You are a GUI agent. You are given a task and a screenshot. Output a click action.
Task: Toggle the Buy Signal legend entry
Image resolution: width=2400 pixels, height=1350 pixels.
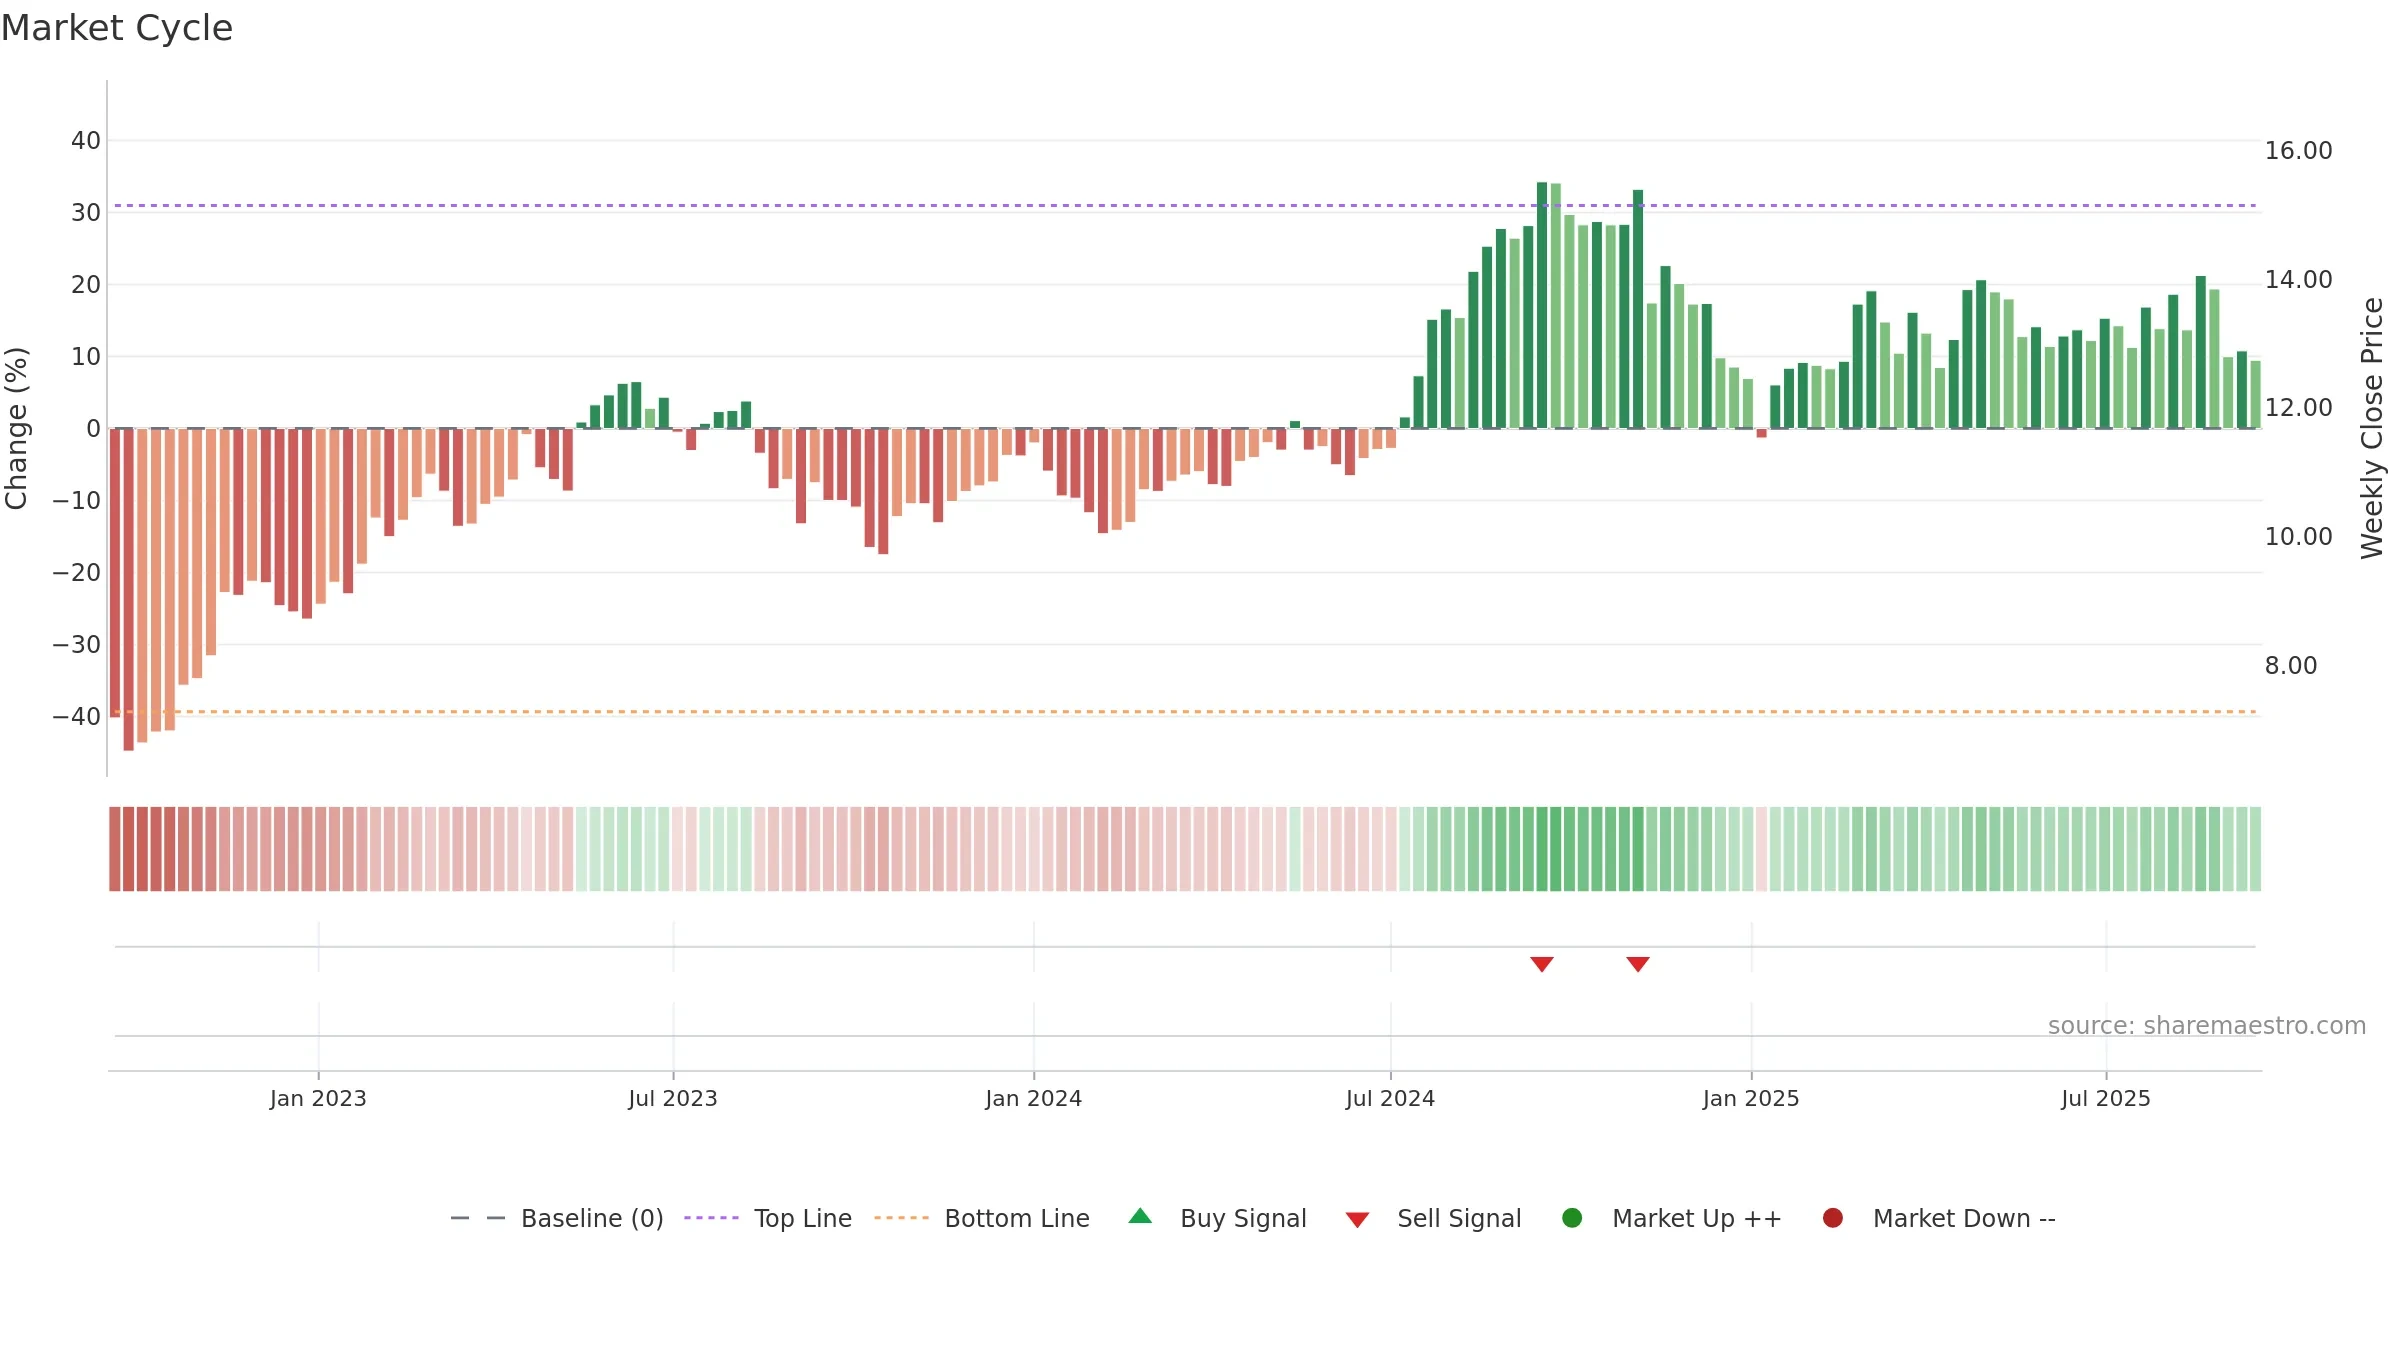(x=1217, y=1218)
